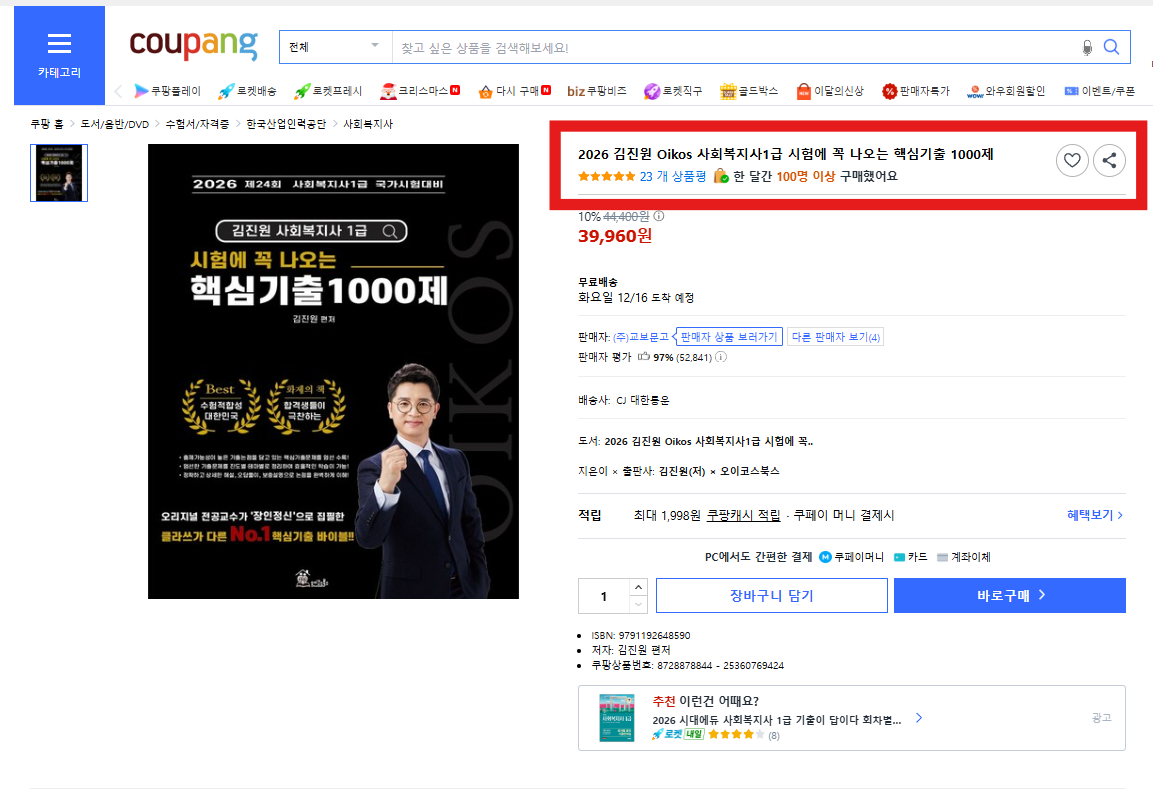Click the ISBN: 9791192648590 text
Screen dimensions: 1153x812
[x=640, y=635]
